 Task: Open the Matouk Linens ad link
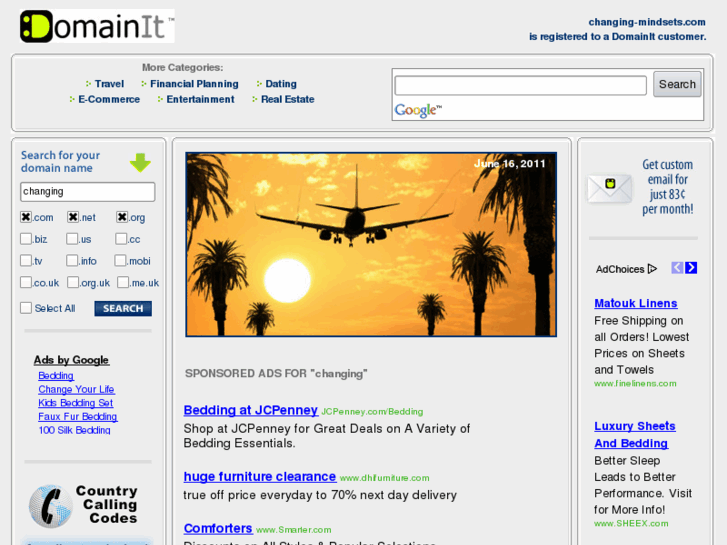point(636,303)
